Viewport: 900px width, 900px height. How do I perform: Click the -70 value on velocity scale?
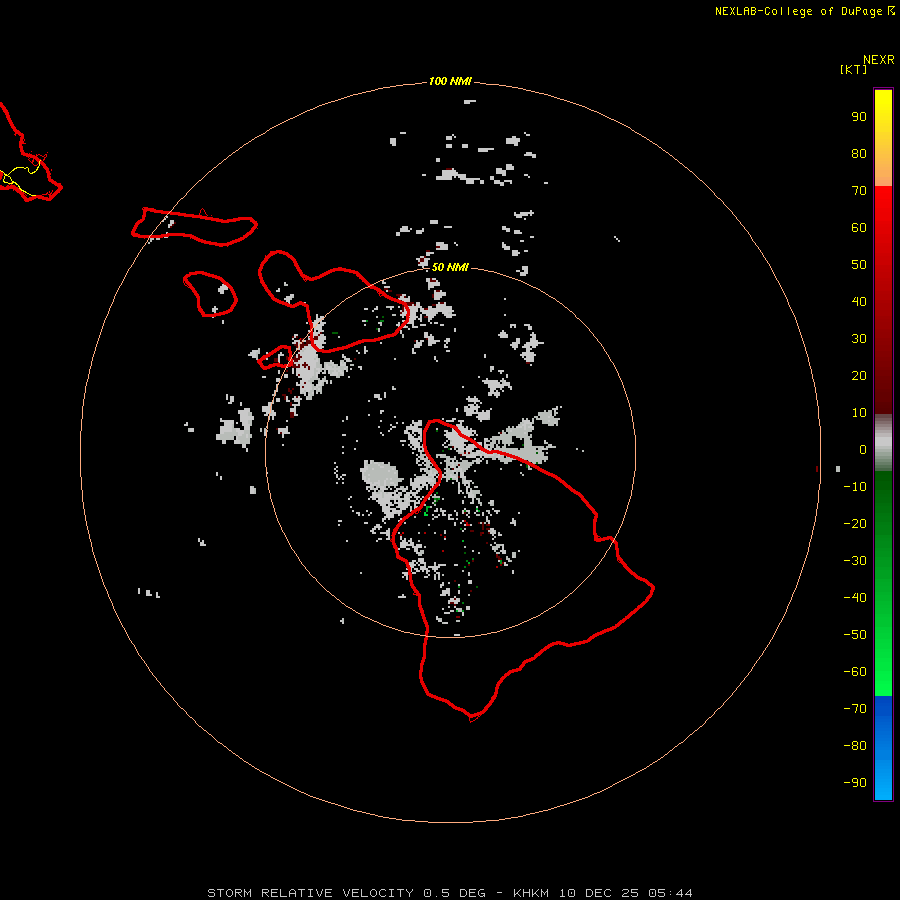pyautogui.click(x=855, y=709)
